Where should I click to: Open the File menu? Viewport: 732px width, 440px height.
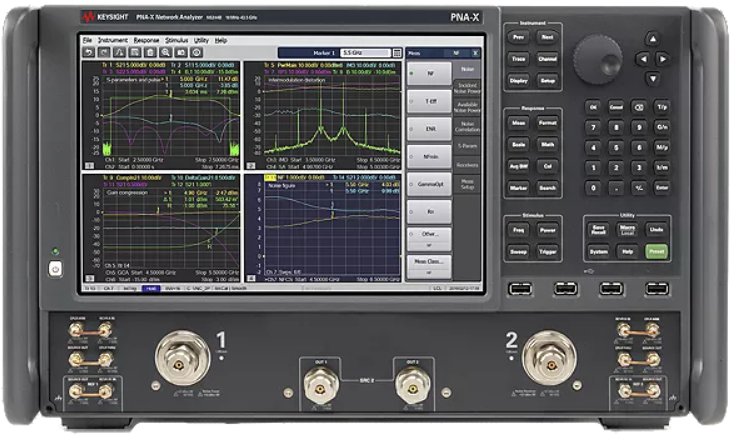coord(87,41)
